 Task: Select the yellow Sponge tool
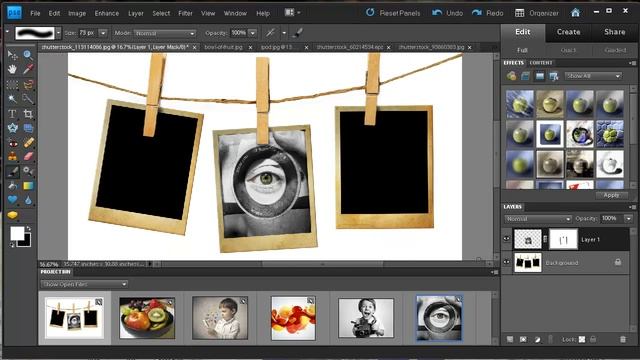tap(12, 215)
